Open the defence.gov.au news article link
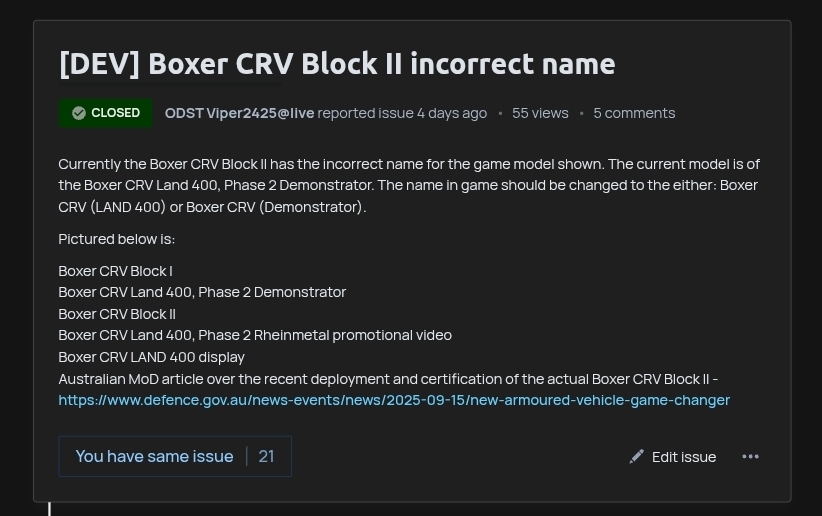This screenshot has height=516, width=822. point(394,400)
